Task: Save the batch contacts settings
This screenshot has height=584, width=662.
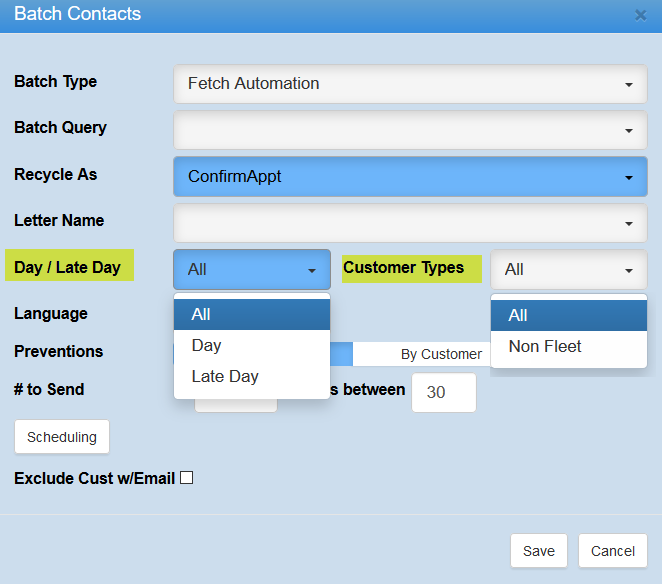Action: click(539, 551)
